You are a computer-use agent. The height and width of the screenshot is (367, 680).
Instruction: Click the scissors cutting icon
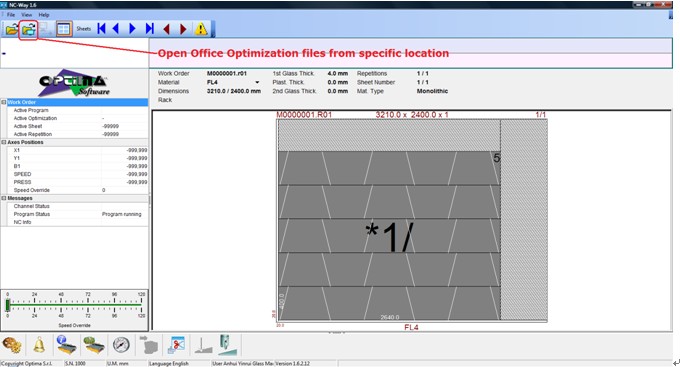(x=177, y=345)
